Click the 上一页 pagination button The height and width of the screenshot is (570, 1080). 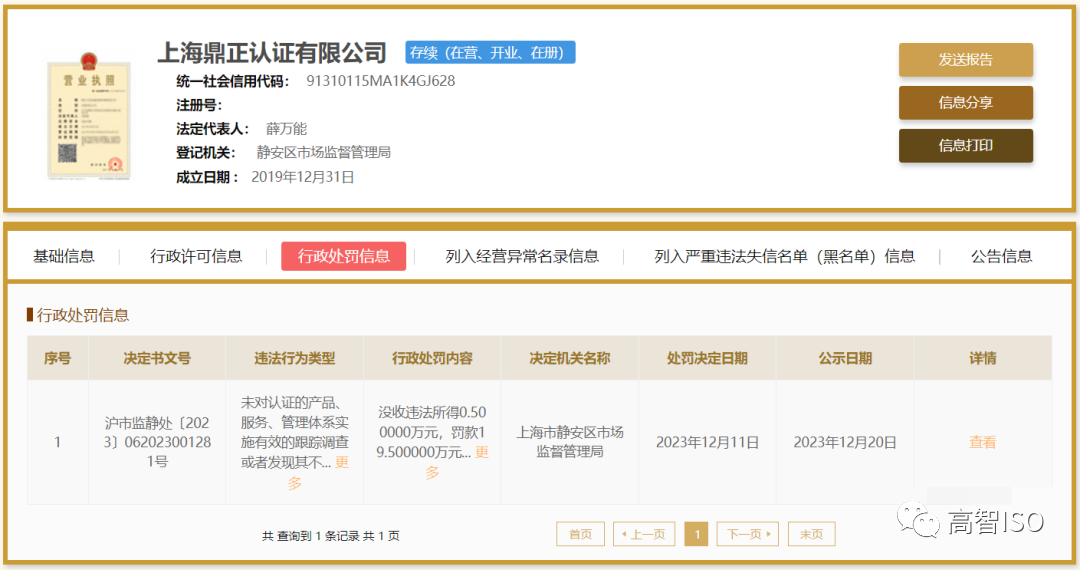(644, 534)
